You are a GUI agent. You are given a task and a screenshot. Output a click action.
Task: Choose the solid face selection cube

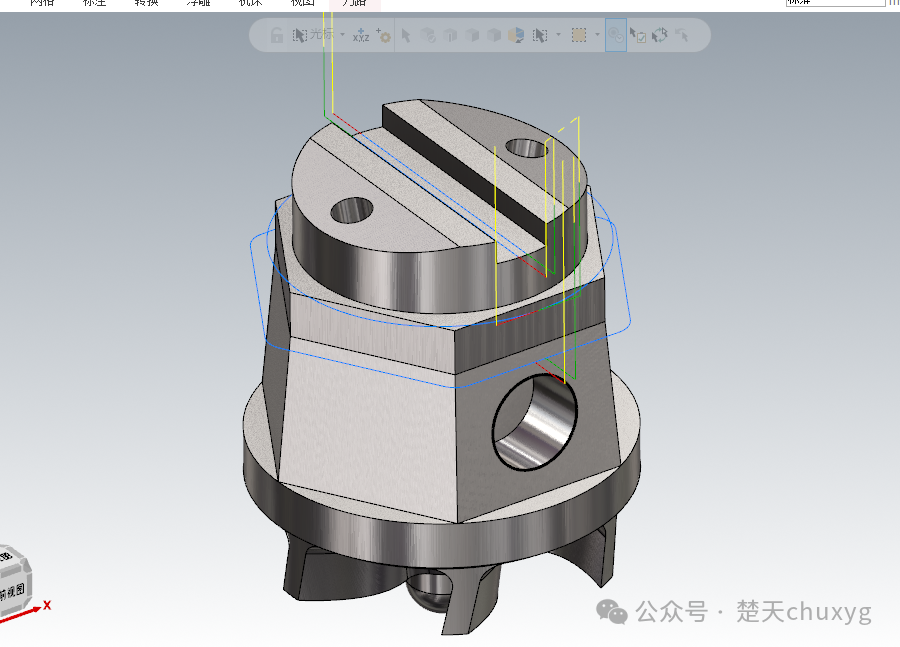click(451, 36)
